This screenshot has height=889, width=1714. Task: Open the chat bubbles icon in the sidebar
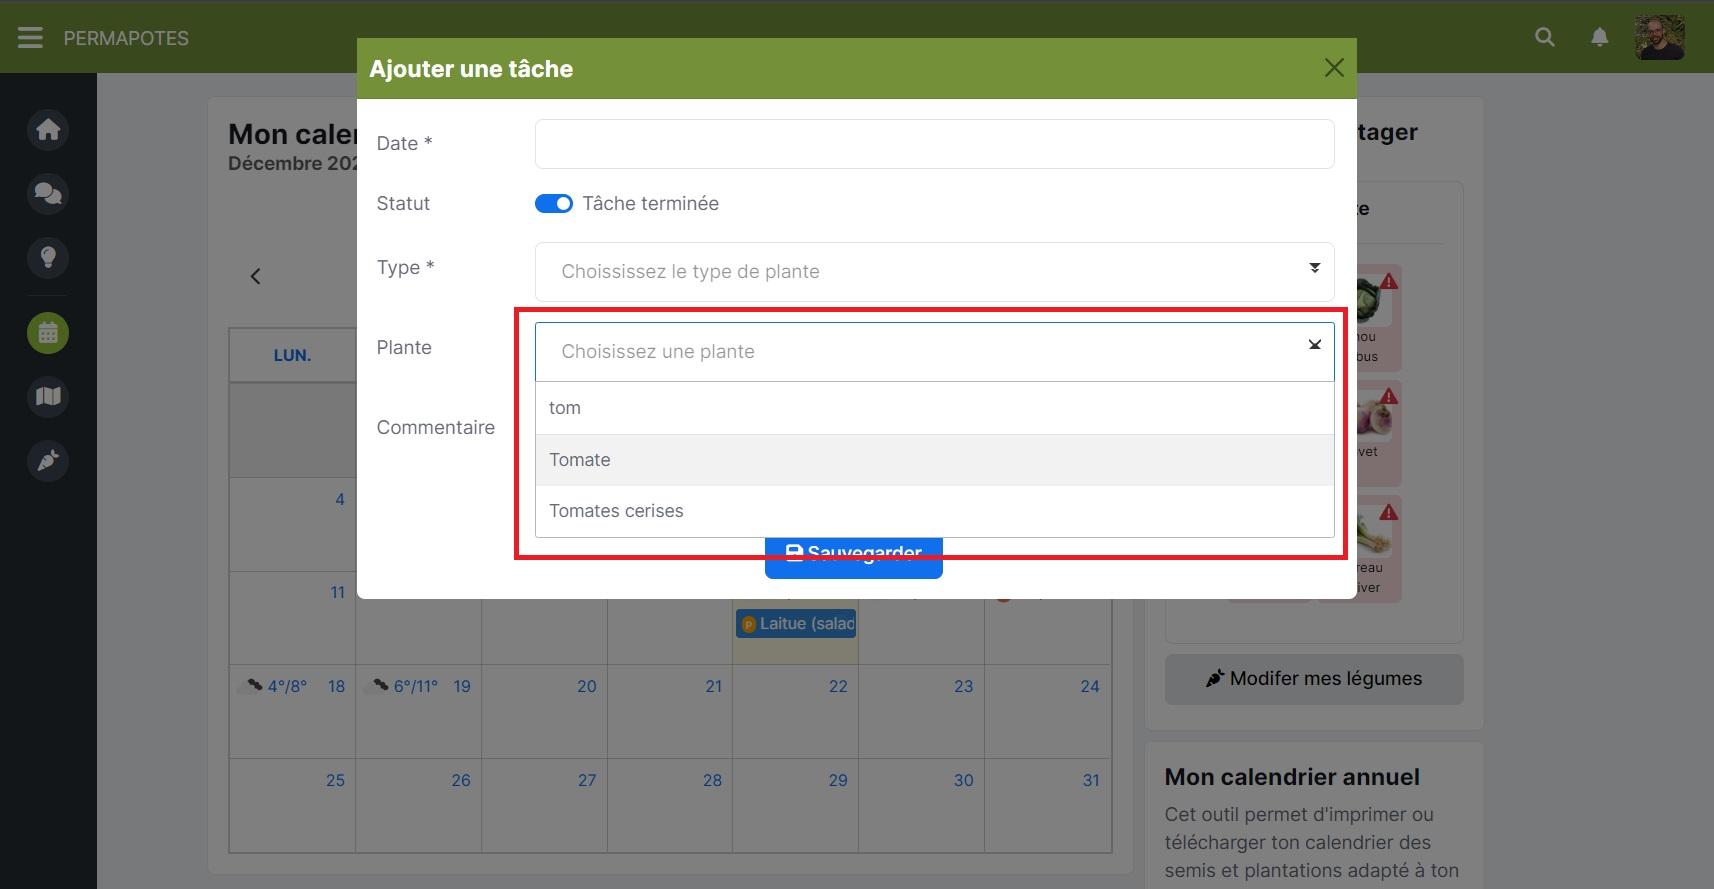[48, 193]
